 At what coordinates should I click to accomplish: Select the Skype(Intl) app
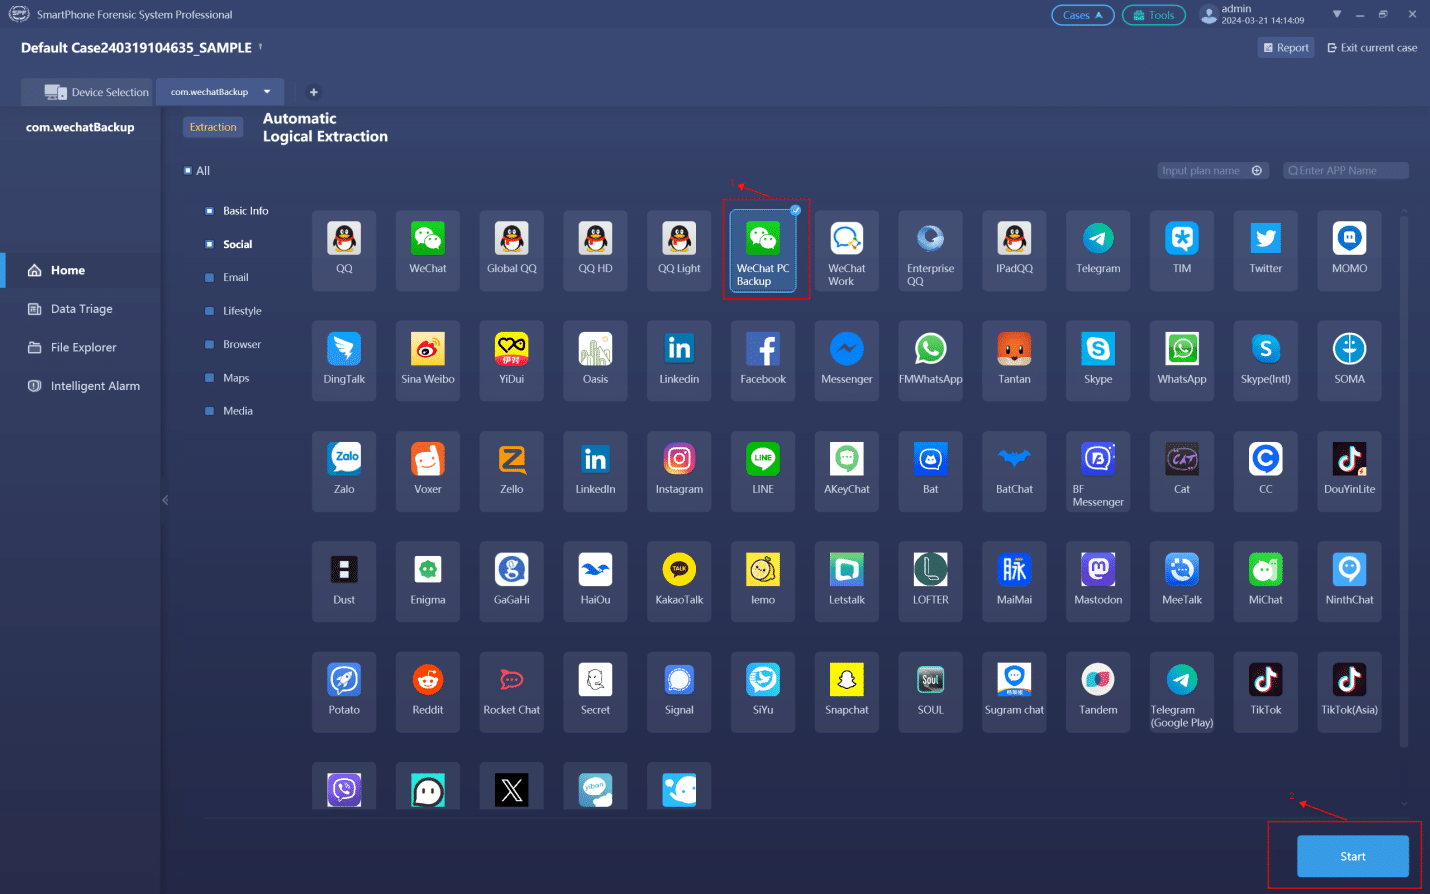[1266, 361]
